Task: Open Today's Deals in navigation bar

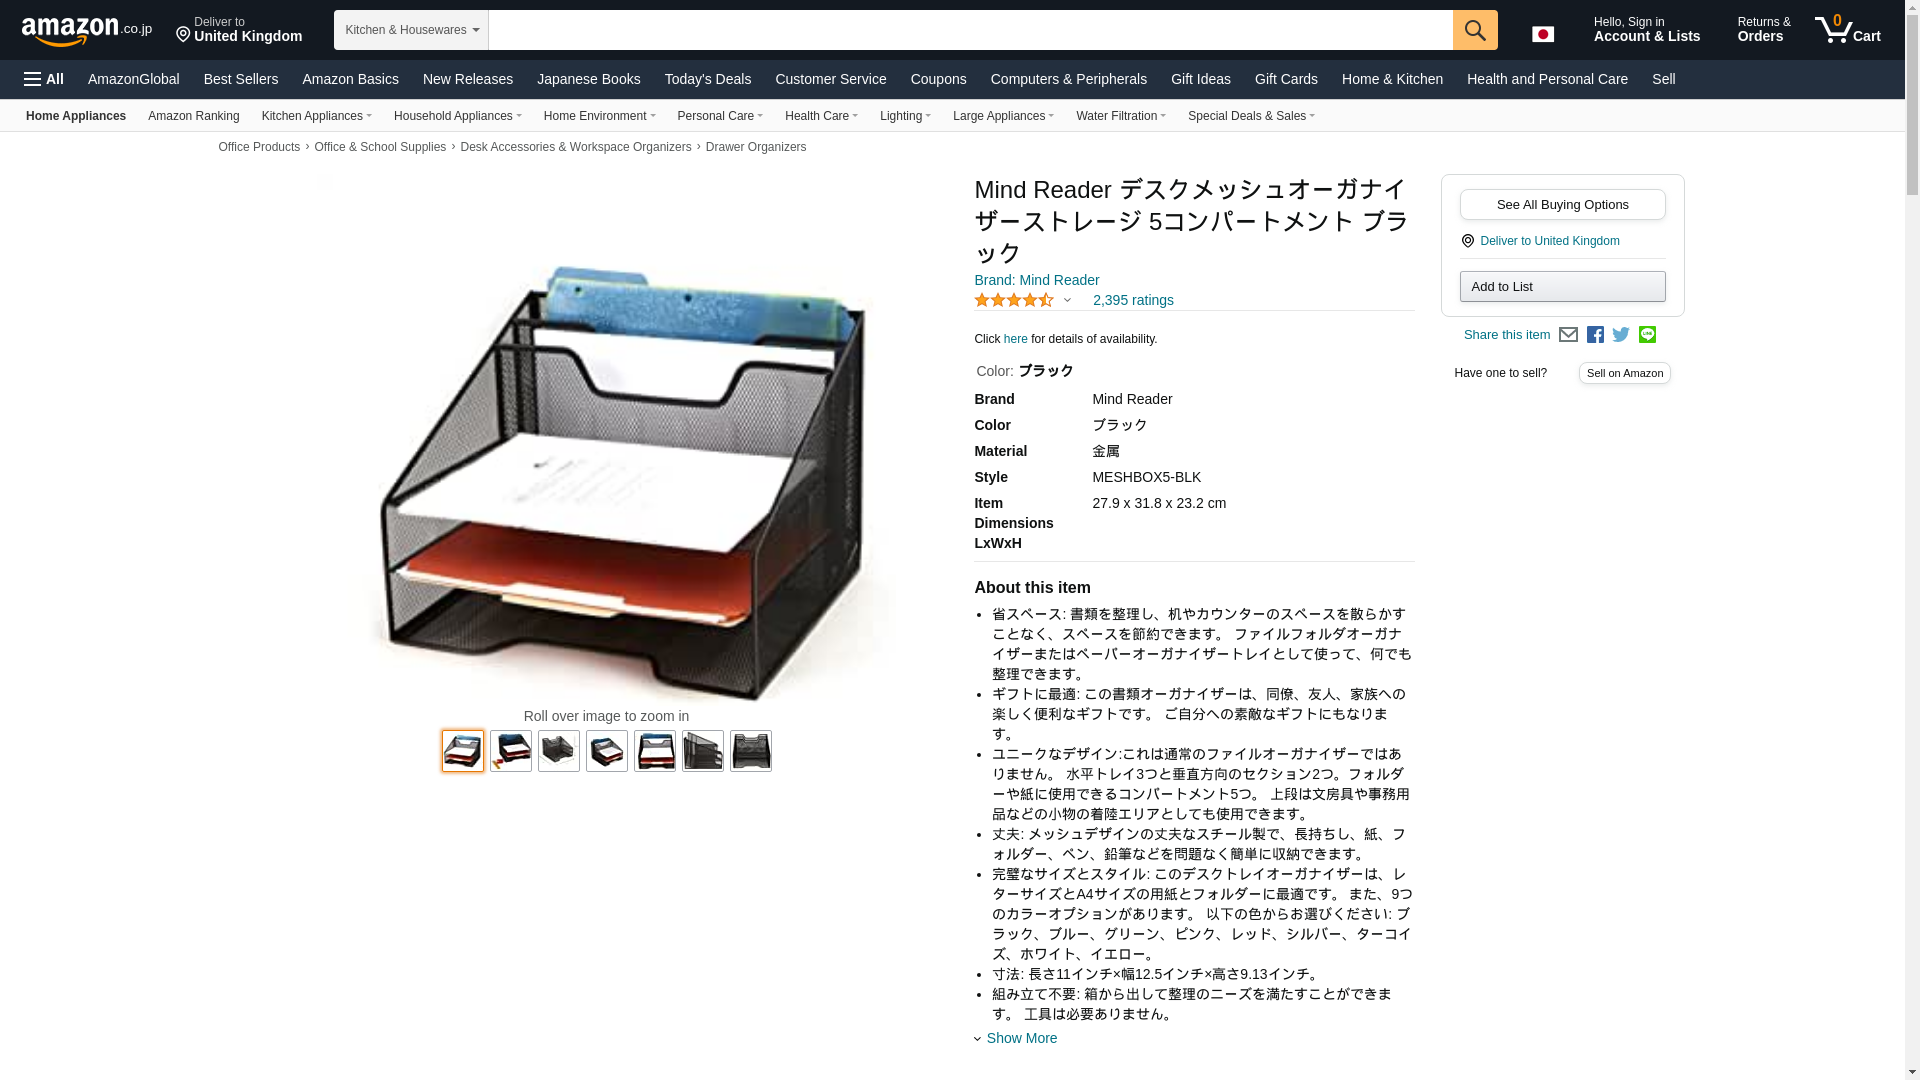Action: point(708,79)
